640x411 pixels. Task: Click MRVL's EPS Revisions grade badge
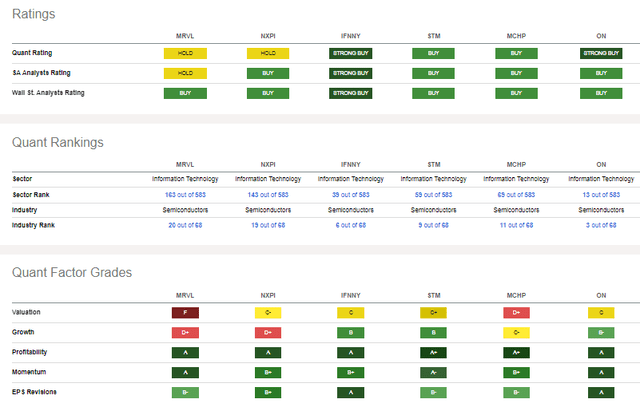pos(185,393)
